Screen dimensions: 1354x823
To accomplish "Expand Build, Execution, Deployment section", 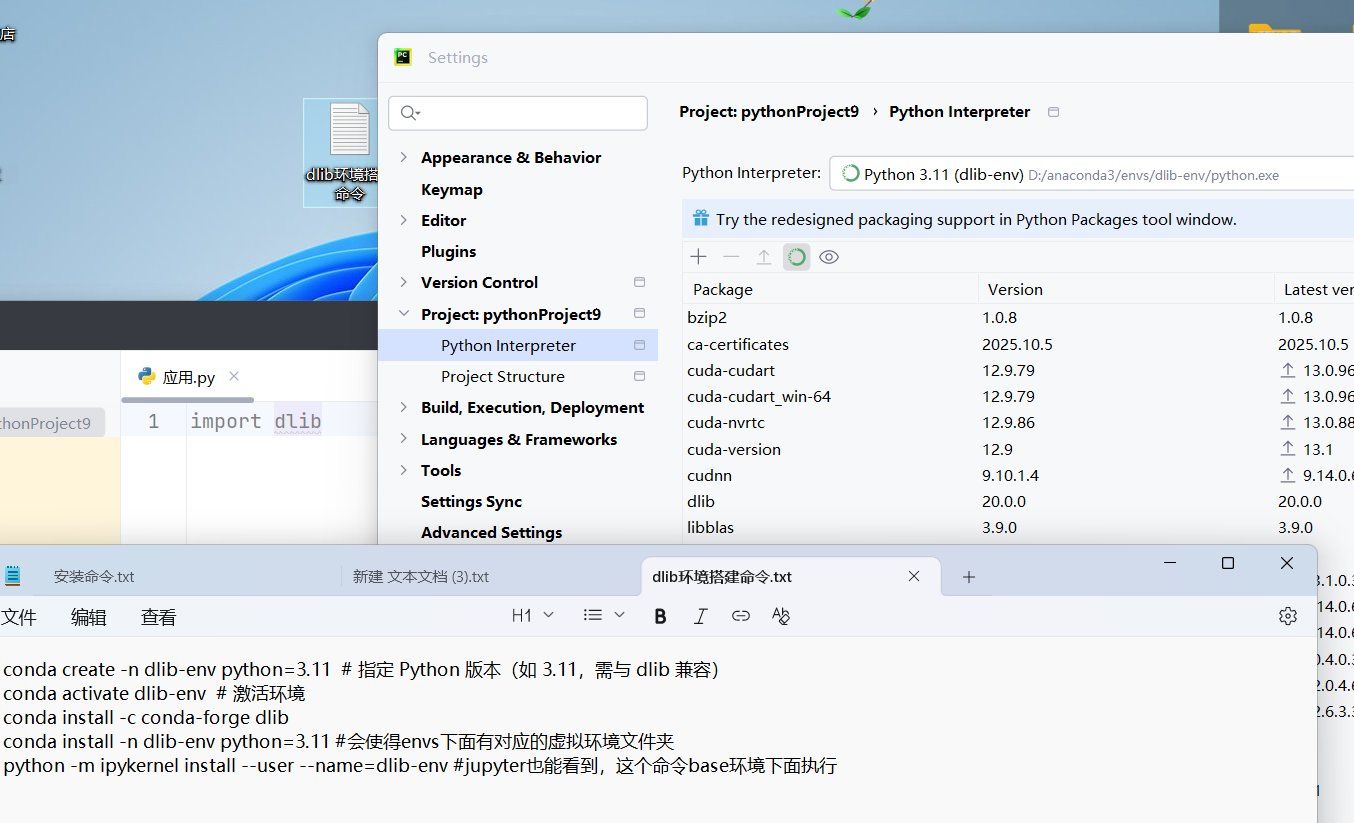I will 404,407.
